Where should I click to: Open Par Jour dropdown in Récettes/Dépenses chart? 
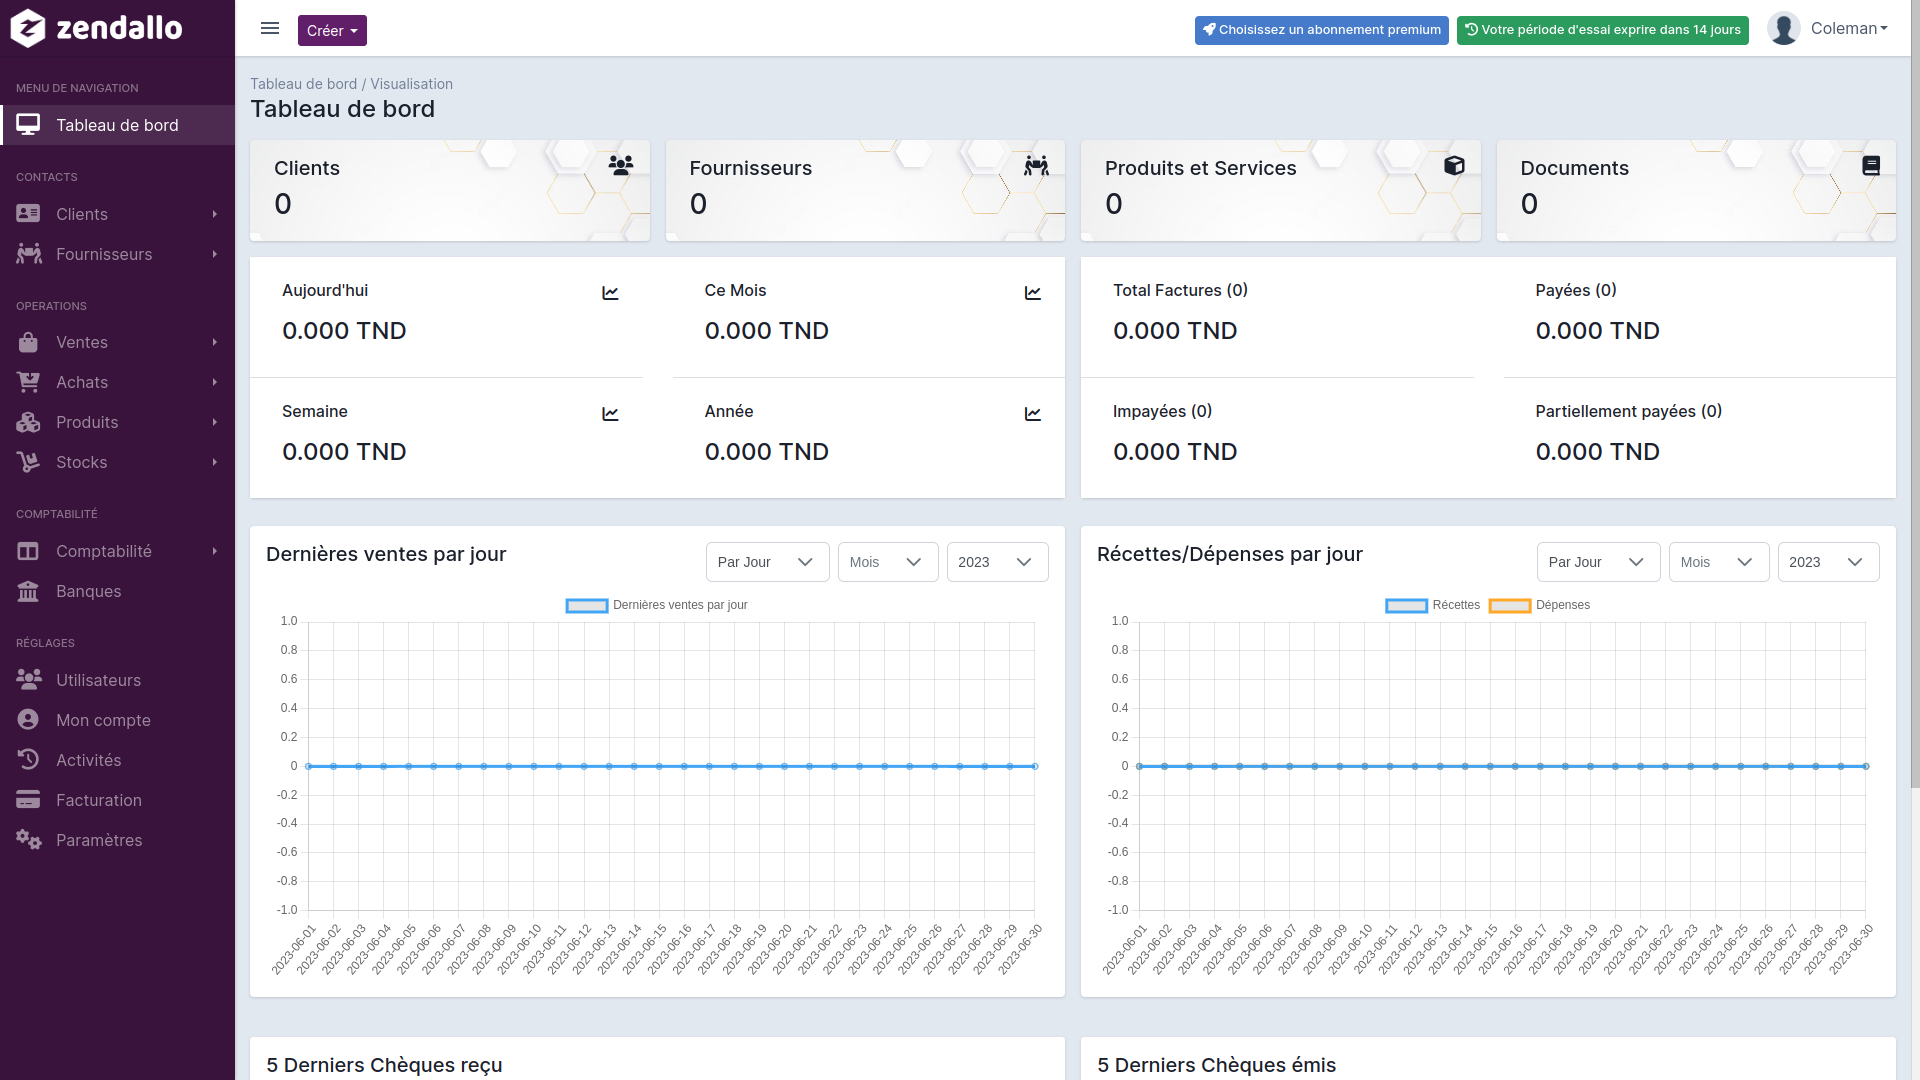1598,562
